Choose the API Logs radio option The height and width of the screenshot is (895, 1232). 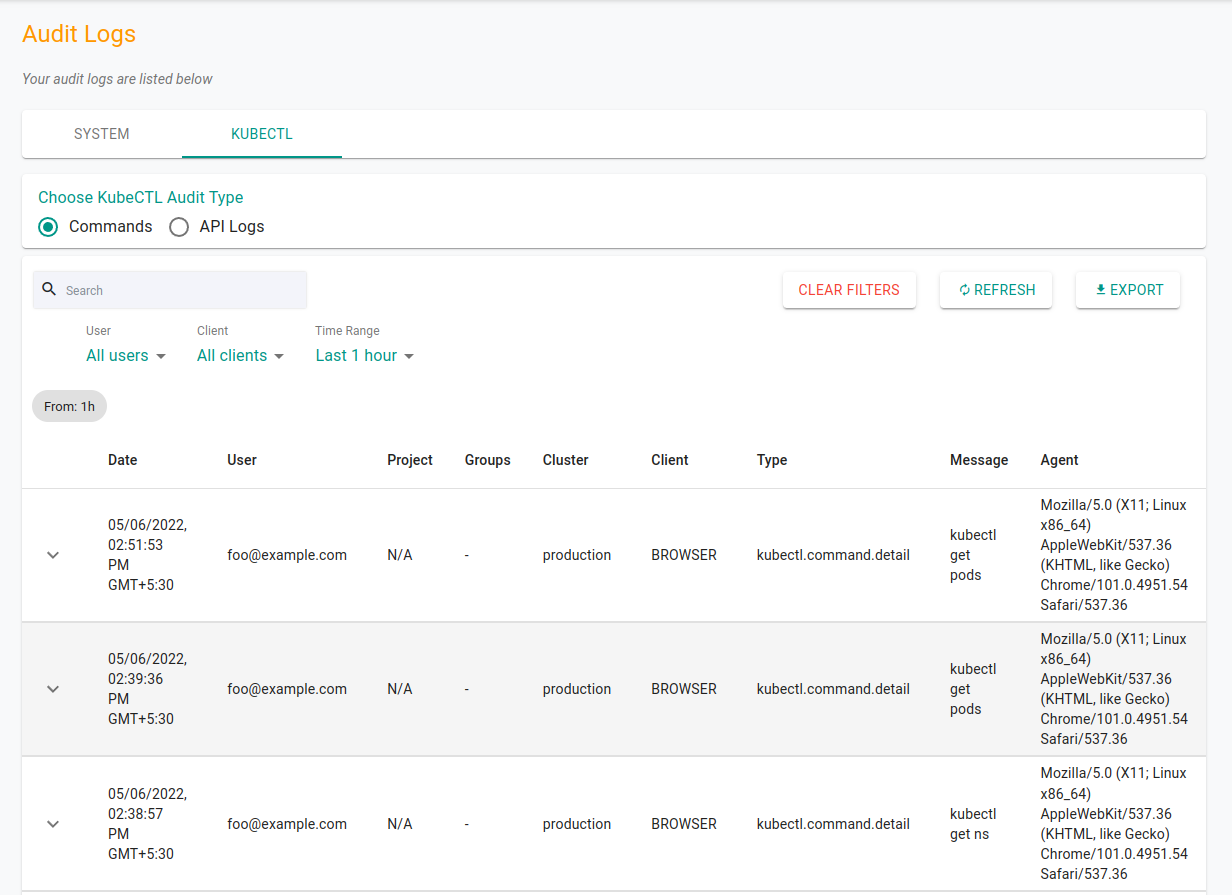pyautogui.click(x=179, y=226)
